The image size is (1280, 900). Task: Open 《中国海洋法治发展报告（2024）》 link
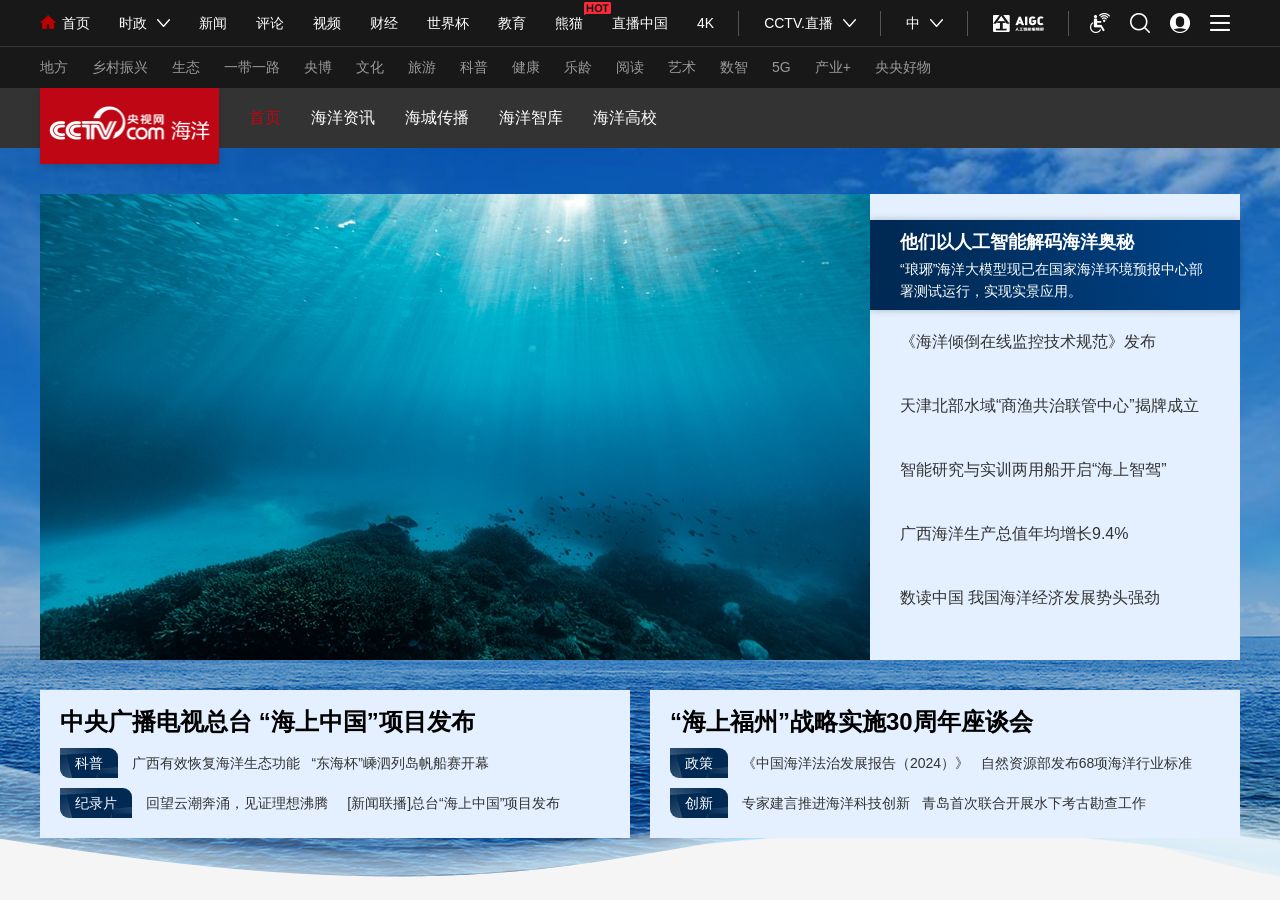click(855, 763)
